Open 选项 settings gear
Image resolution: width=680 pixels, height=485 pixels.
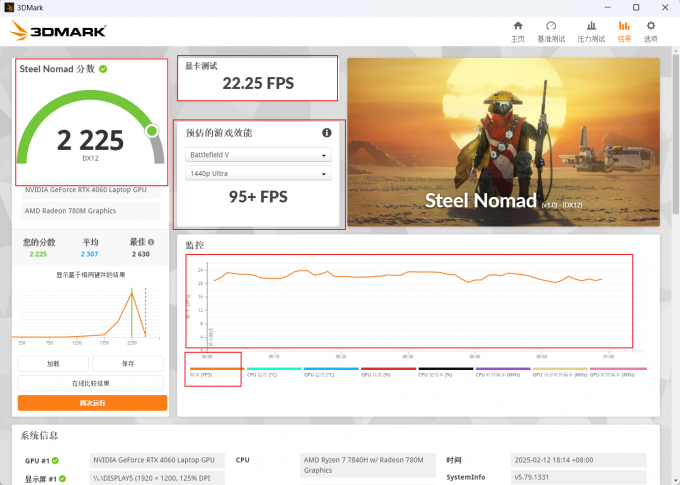tap(651, 32)
